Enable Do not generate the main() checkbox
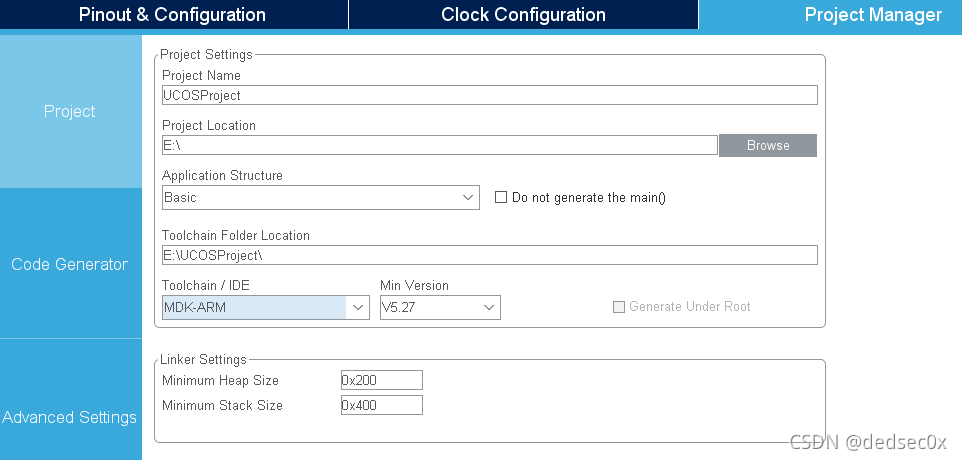This screenshot has height=460, width=962. point(501,197)
